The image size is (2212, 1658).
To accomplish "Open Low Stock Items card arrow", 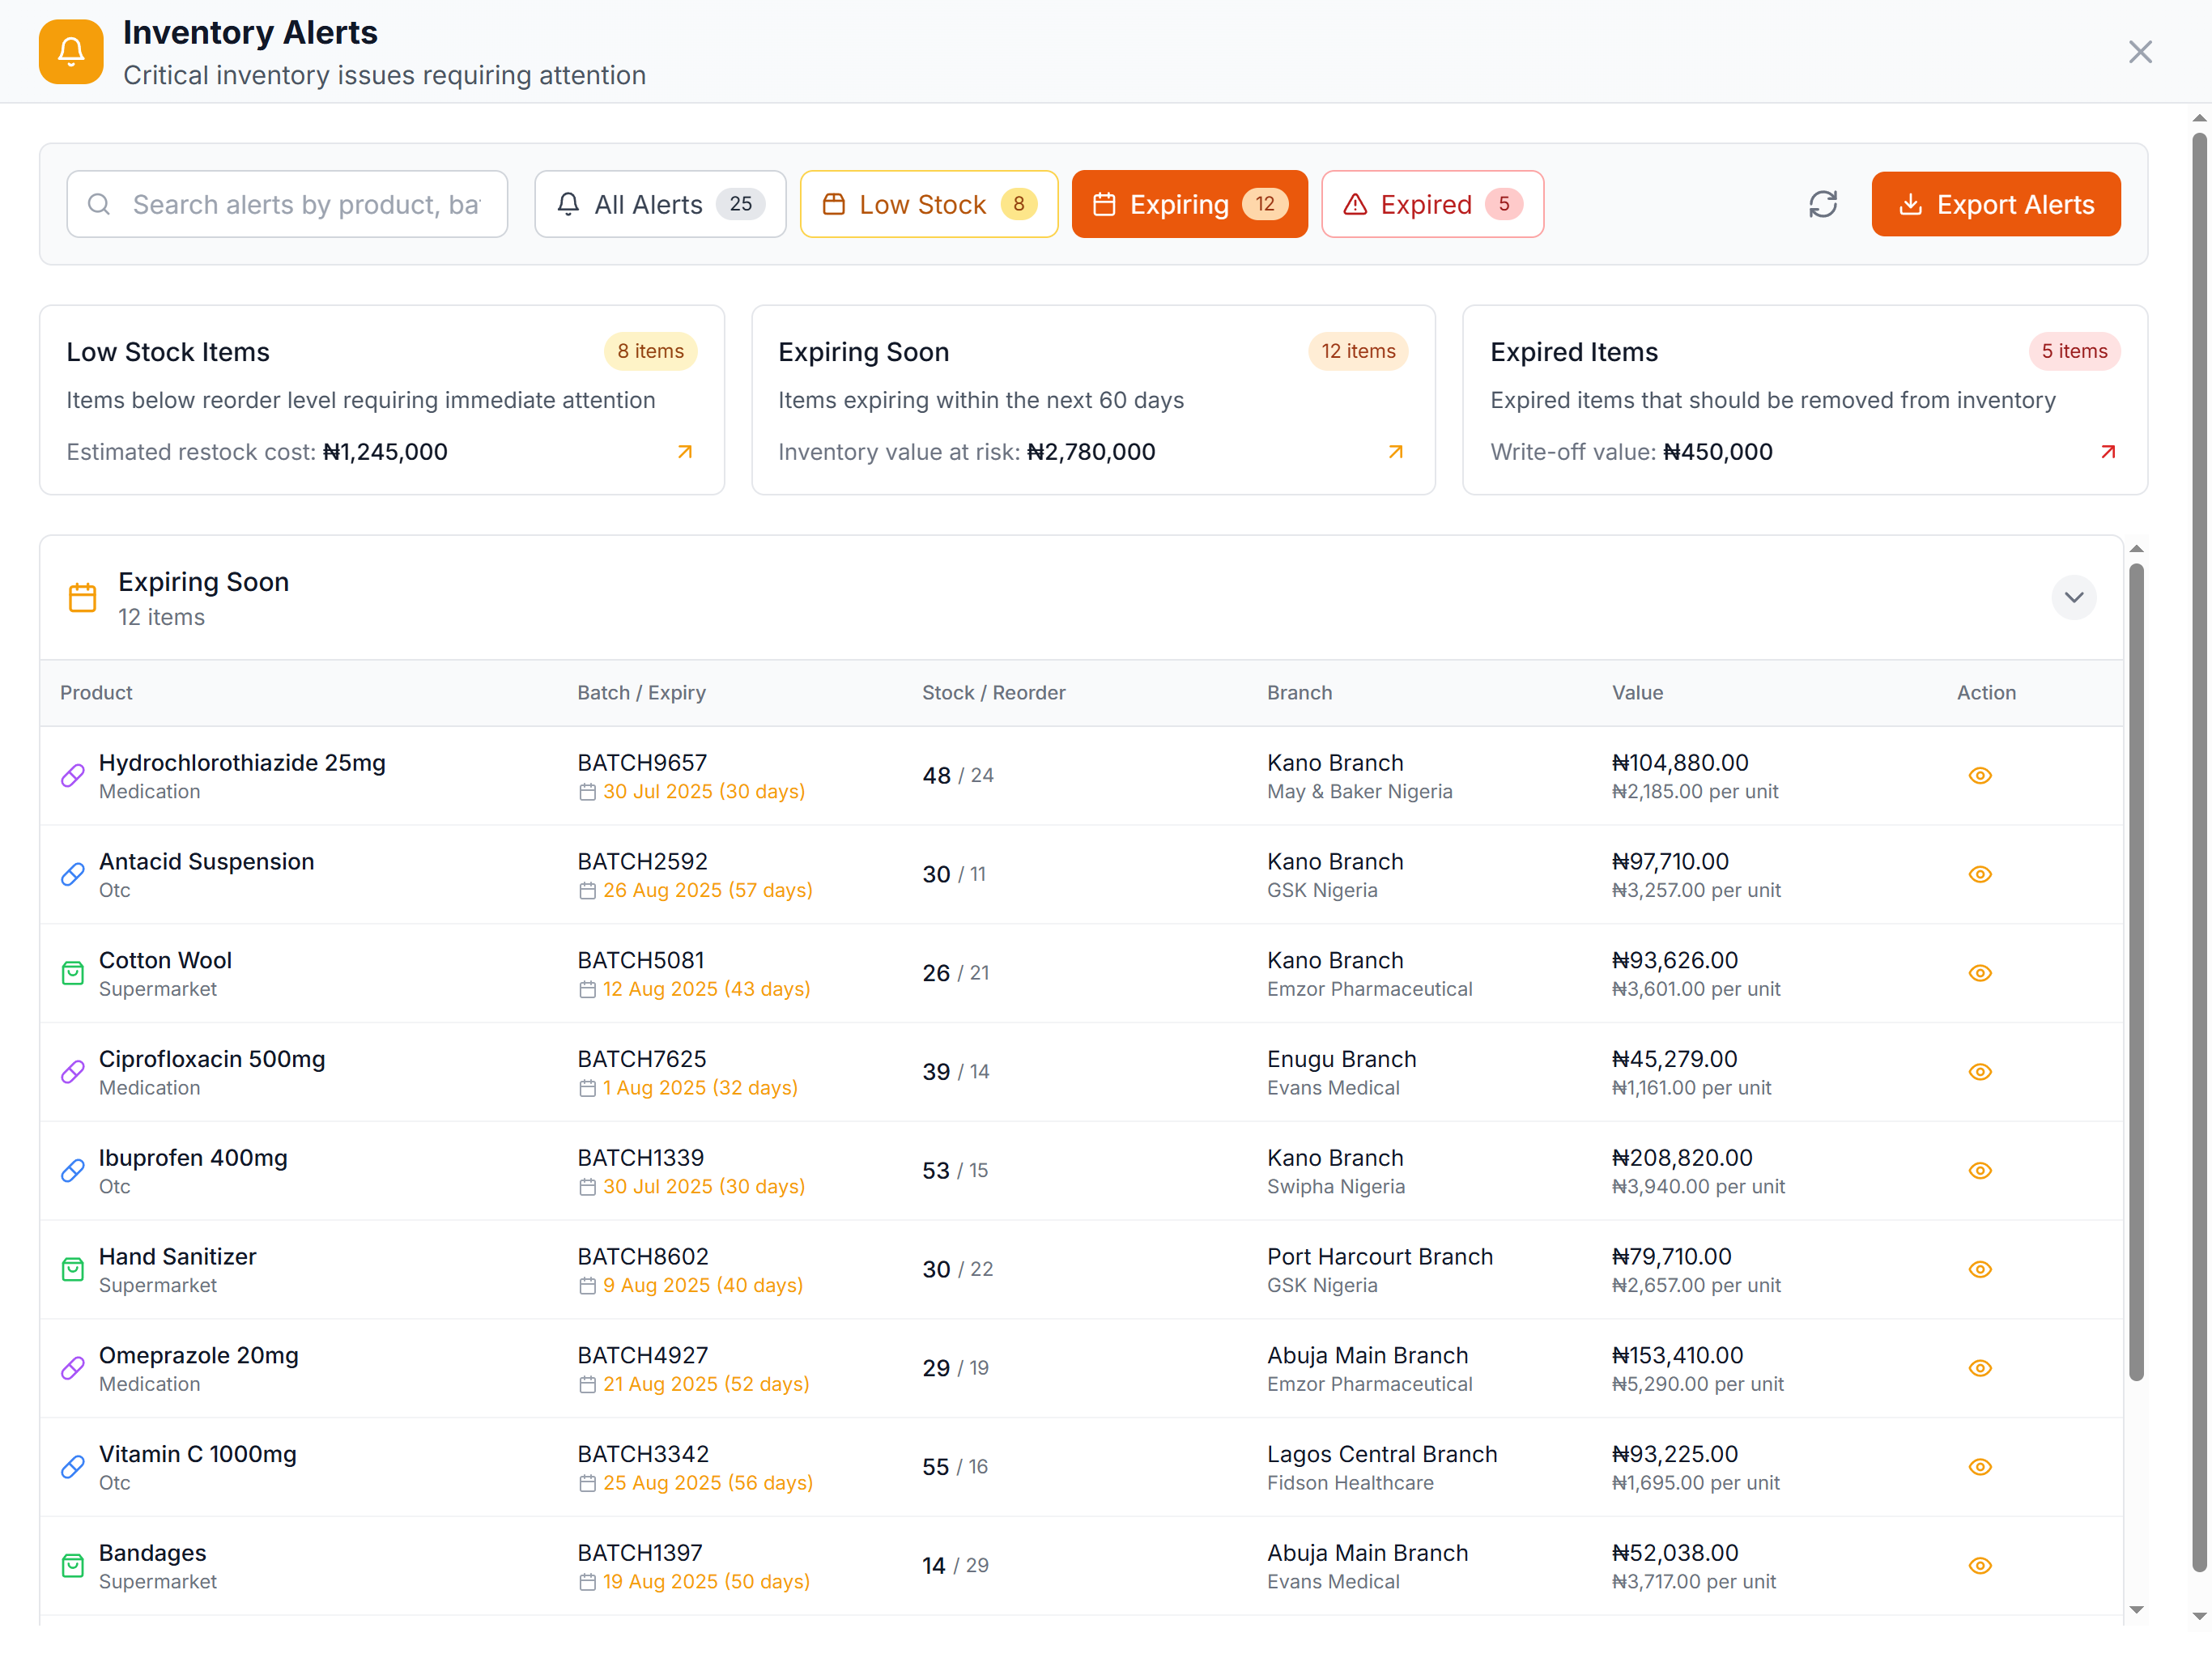I will pos(685,452).
